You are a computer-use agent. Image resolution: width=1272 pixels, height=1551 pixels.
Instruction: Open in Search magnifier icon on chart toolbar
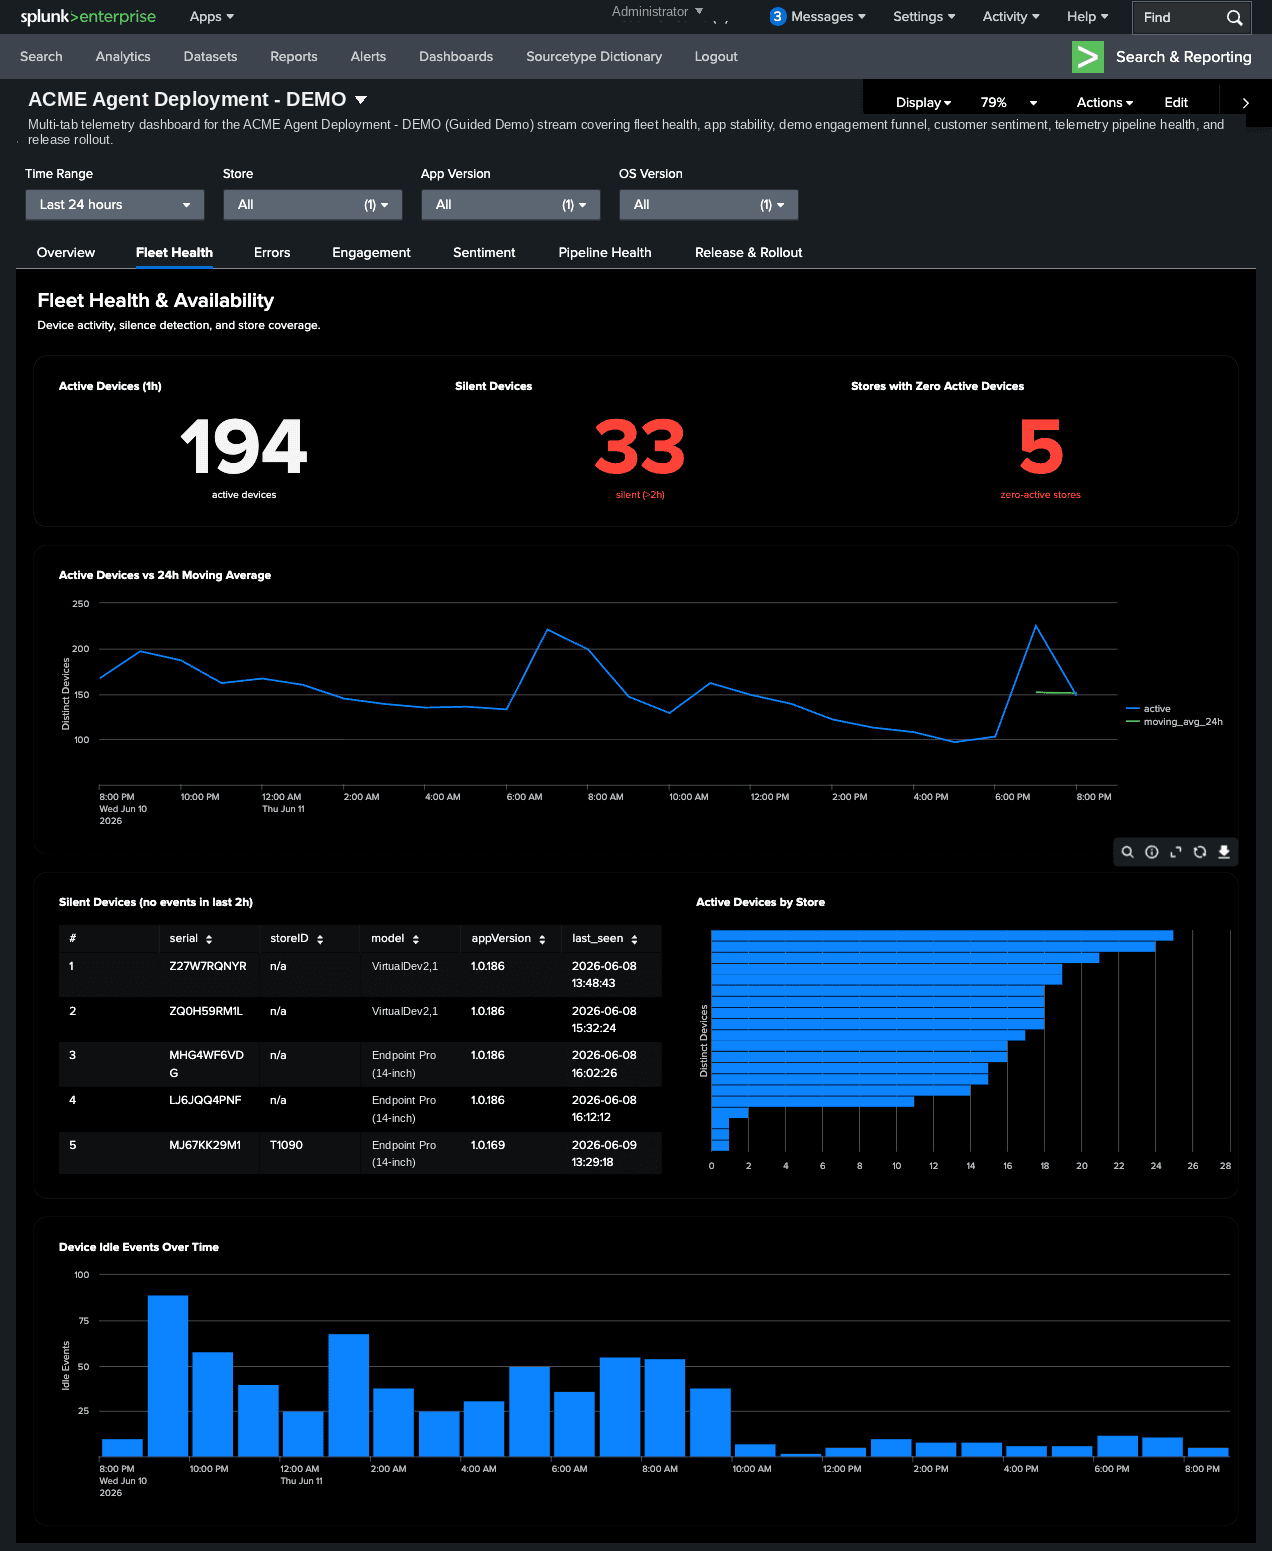pyautogui.click(x=1127, y=852)
